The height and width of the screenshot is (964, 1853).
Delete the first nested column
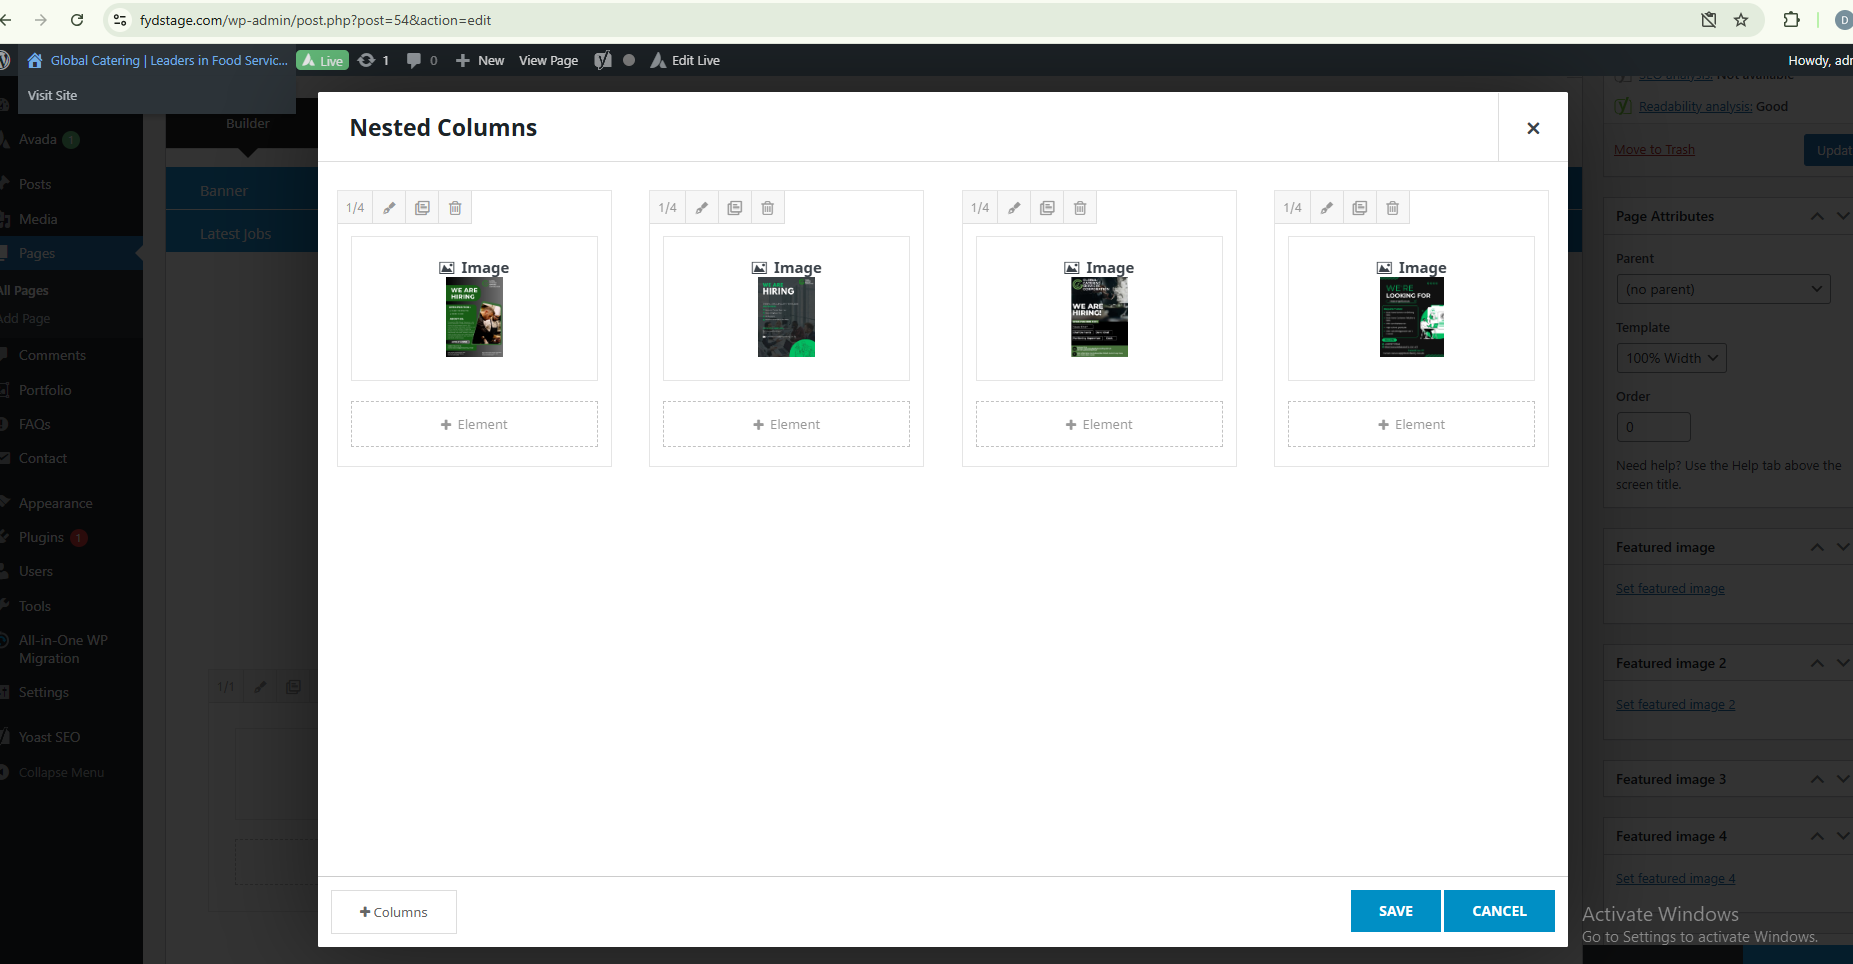(x=455, y=208)
